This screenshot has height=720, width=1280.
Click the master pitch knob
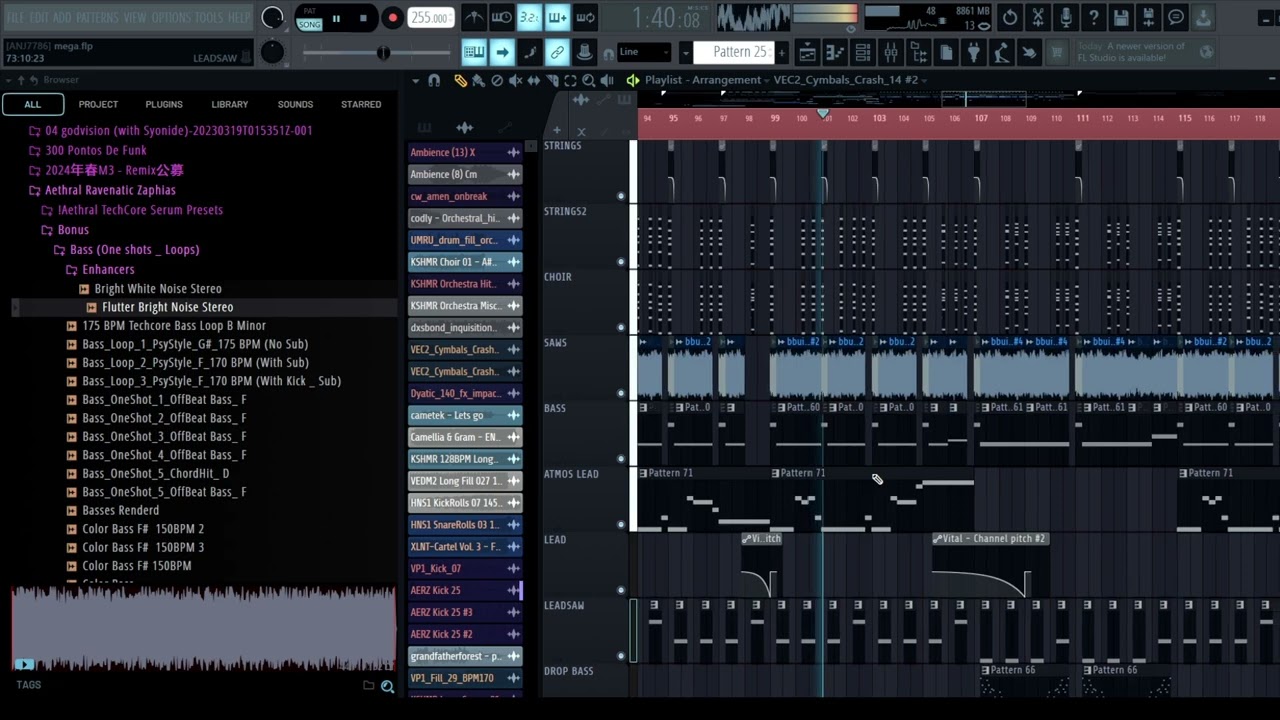point(271,52)
